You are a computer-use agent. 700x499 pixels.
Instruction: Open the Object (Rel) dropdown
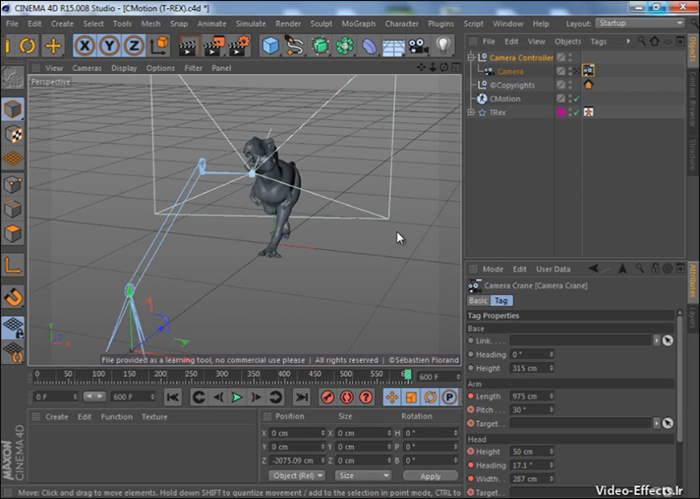tap(298, 475)
